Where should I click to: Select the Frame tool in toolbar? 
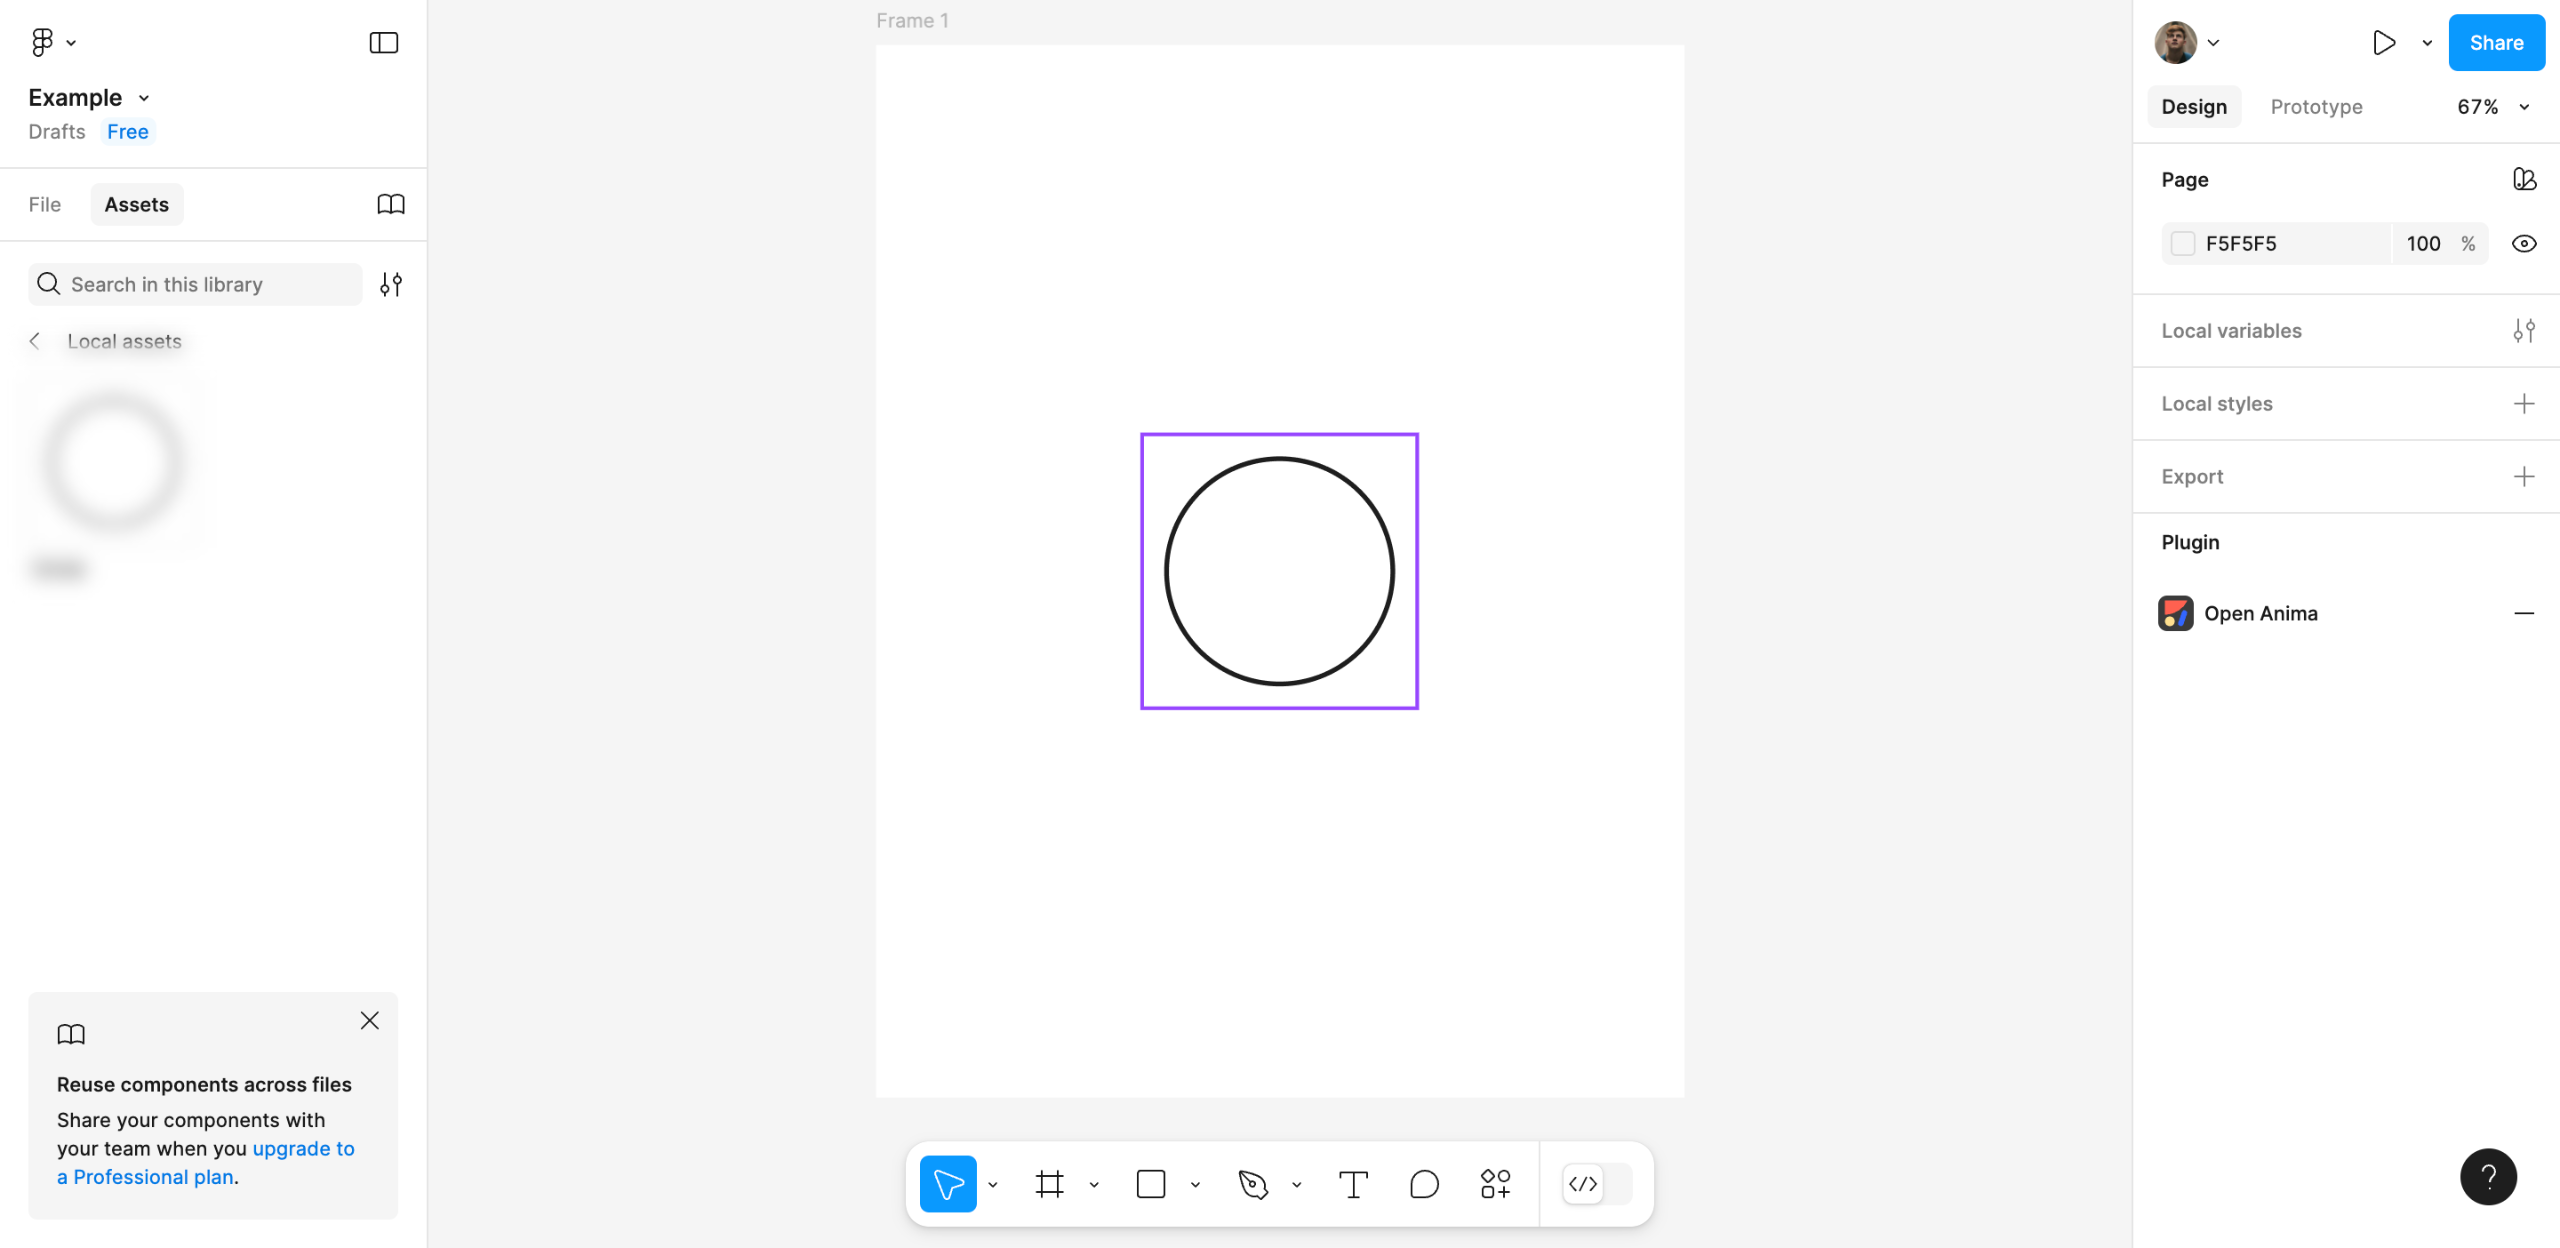point(1049,1184)
